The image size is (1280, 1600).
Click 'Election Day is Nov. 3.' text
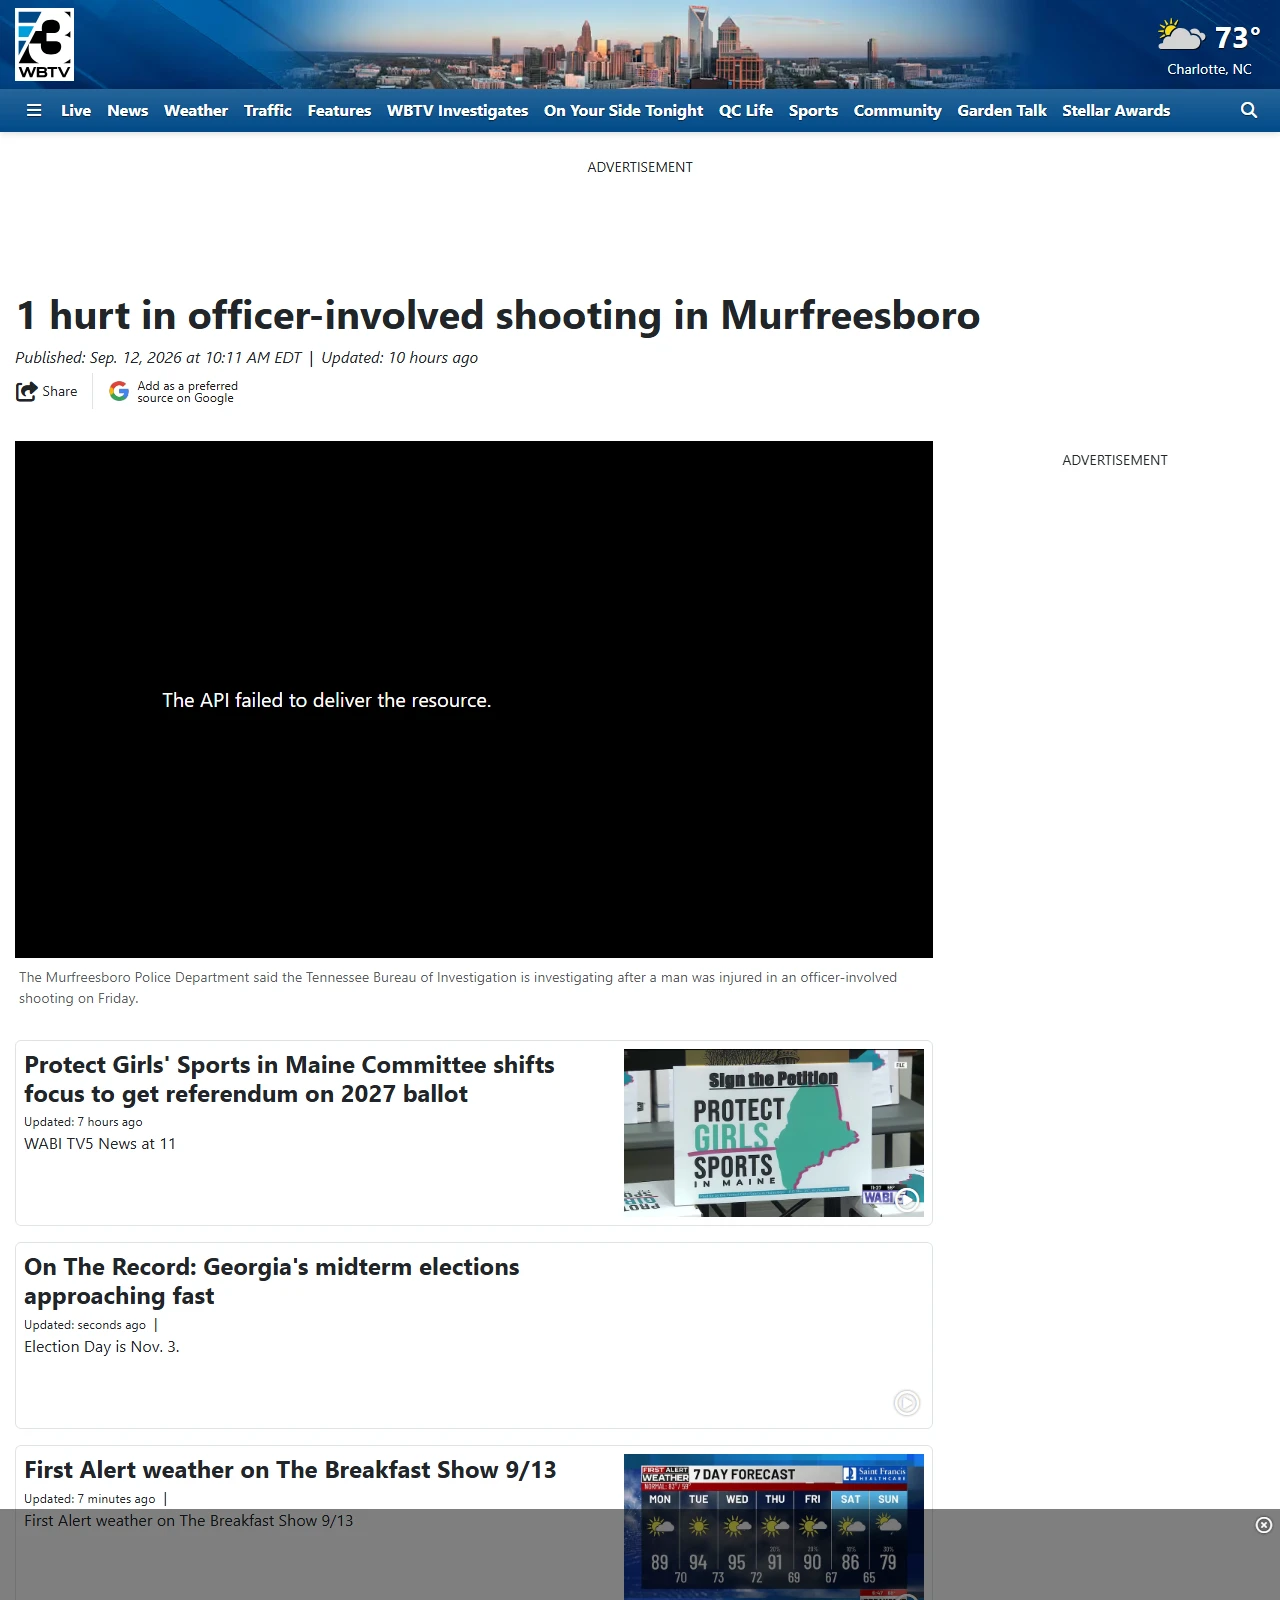[x=102, y=1346]
